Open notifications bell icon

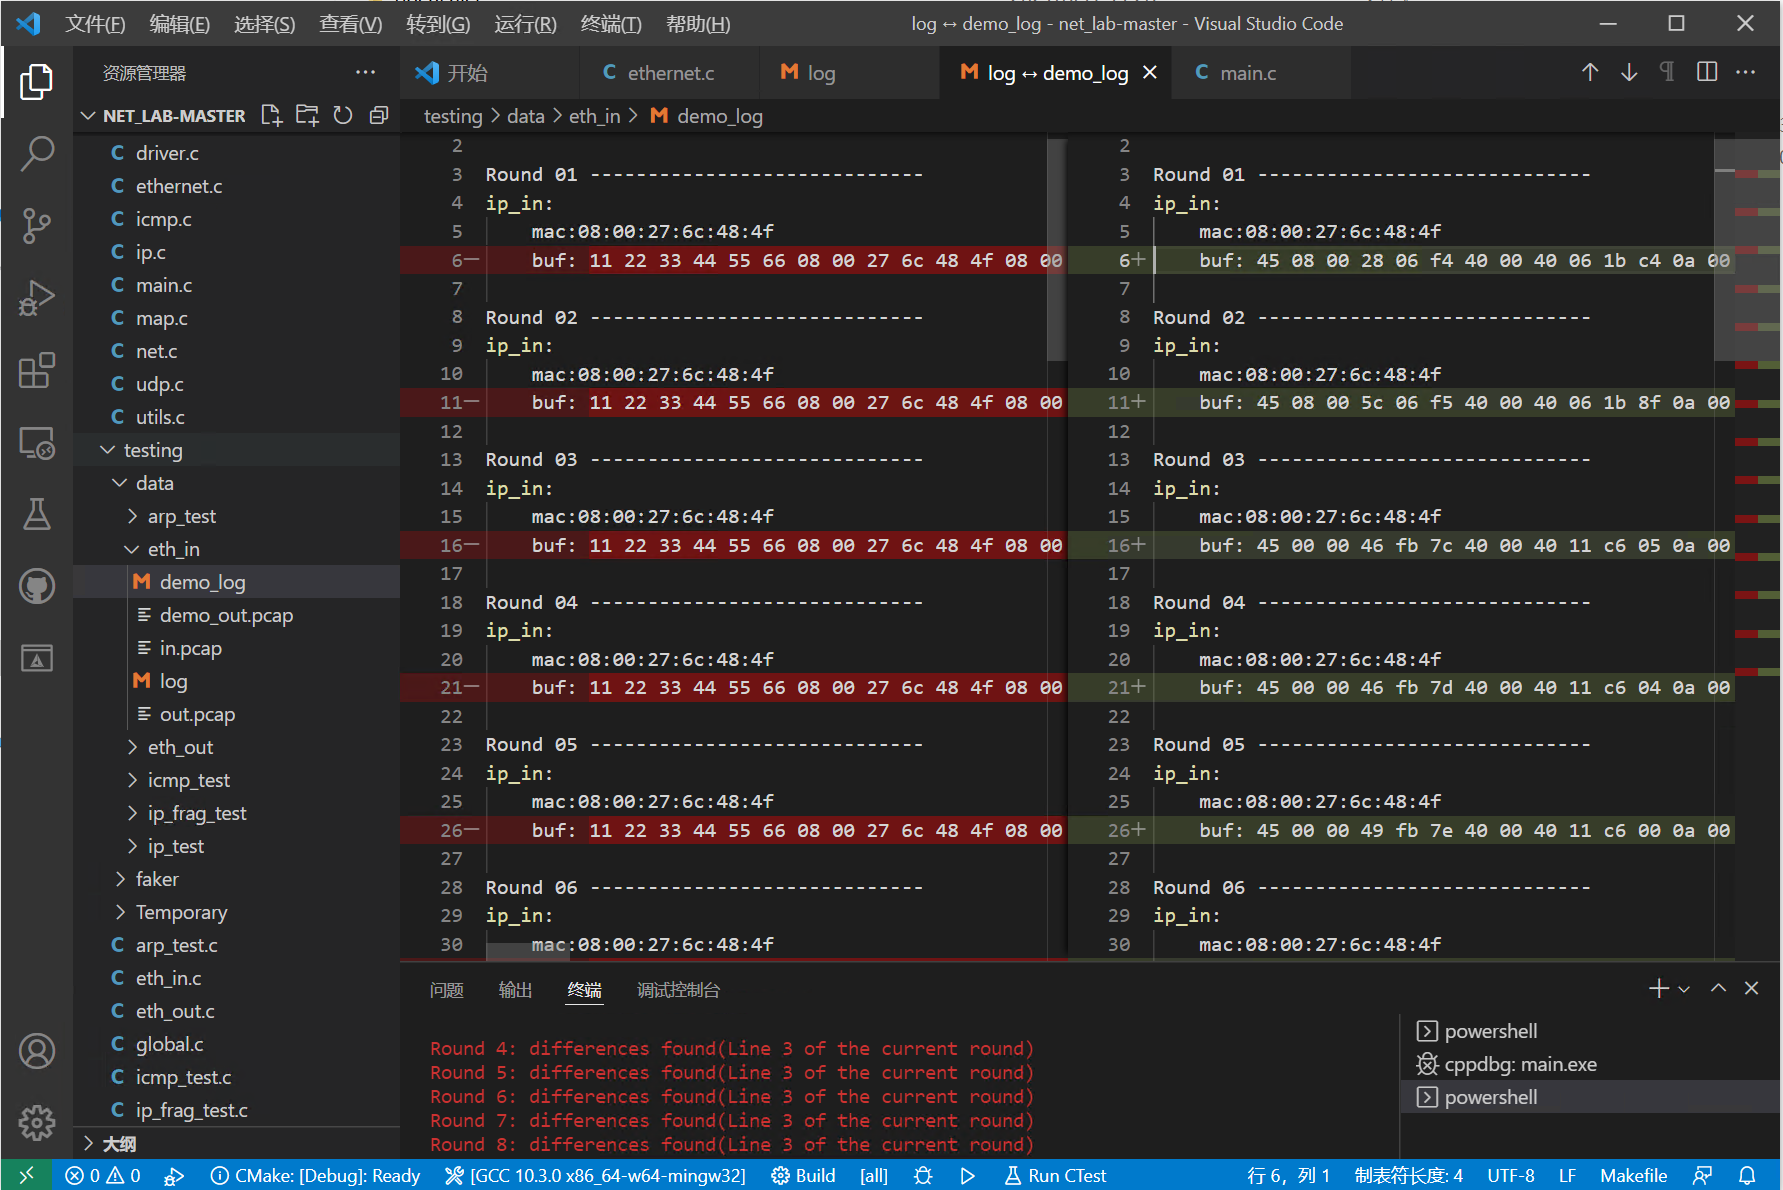pyautogui.click(x=1747, y=1175)
